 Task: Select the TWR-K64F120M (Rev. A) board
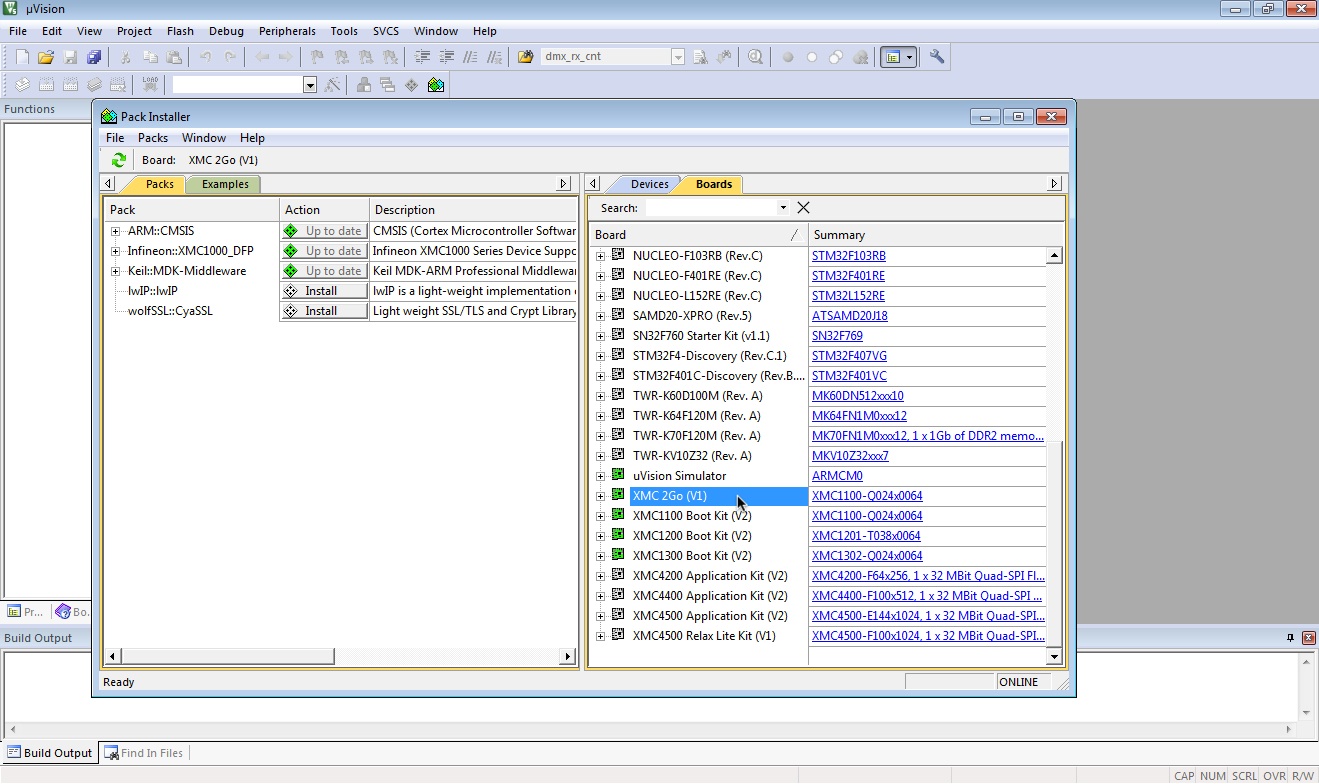(x=696, y=416)
